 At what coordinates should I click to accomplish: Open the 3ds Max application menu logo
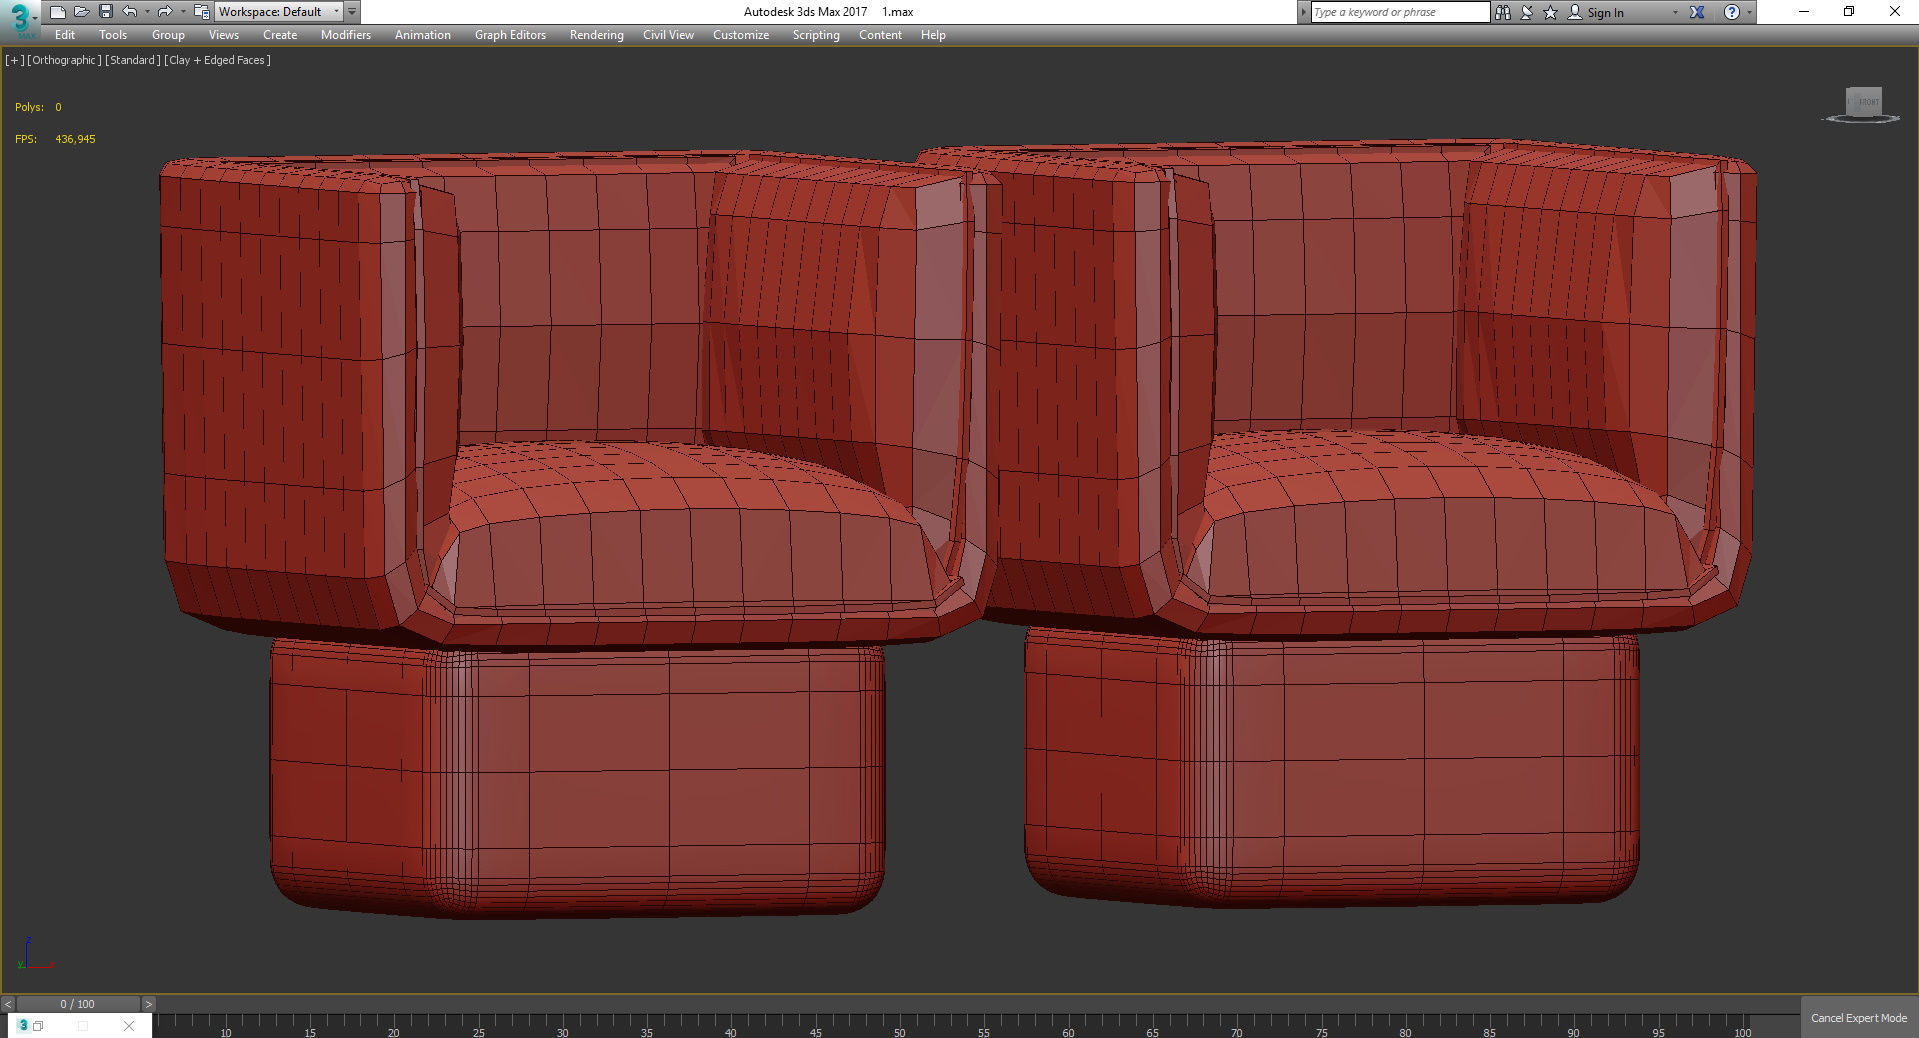pos(20,19)
